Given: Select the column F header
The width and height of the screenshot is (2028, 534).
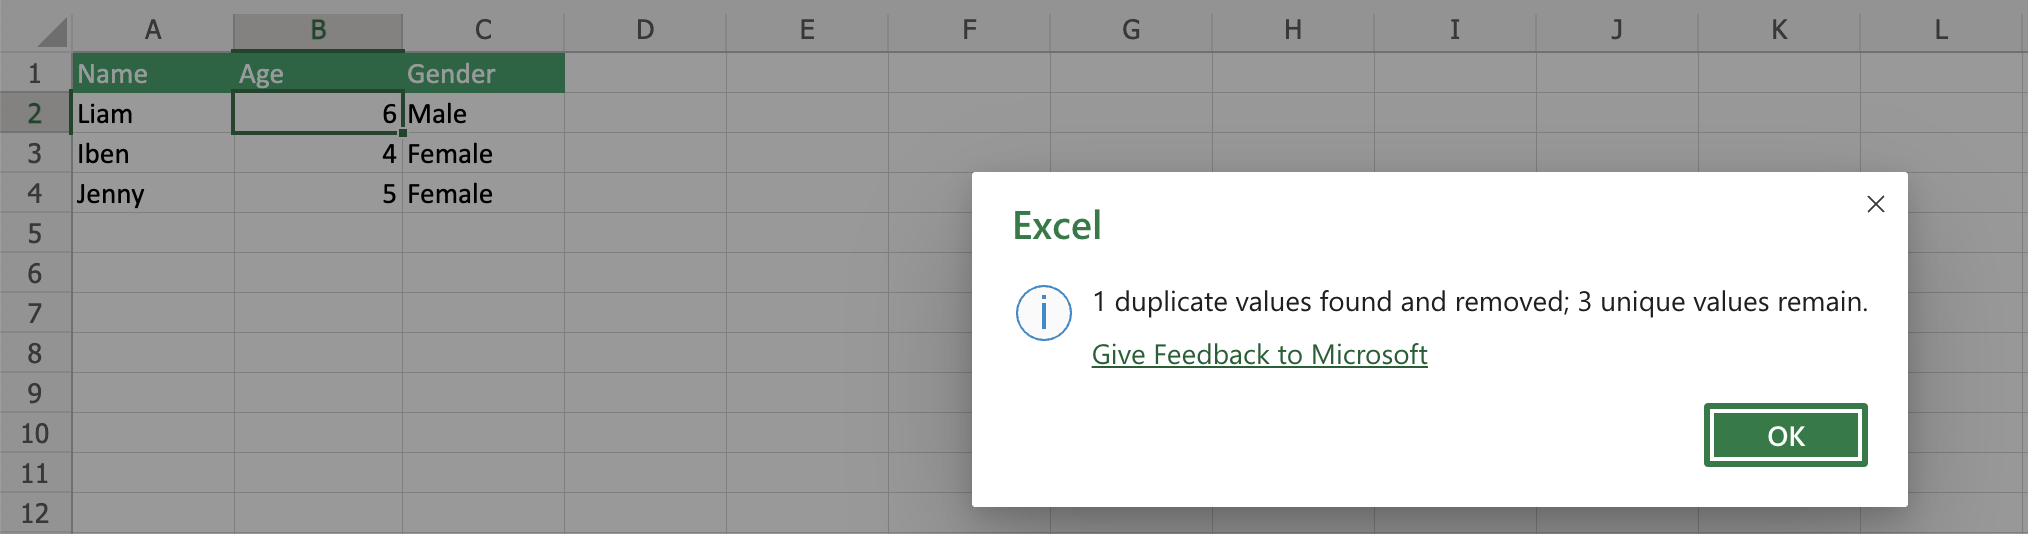Looking at the screenshot, I should click(969, 30).
